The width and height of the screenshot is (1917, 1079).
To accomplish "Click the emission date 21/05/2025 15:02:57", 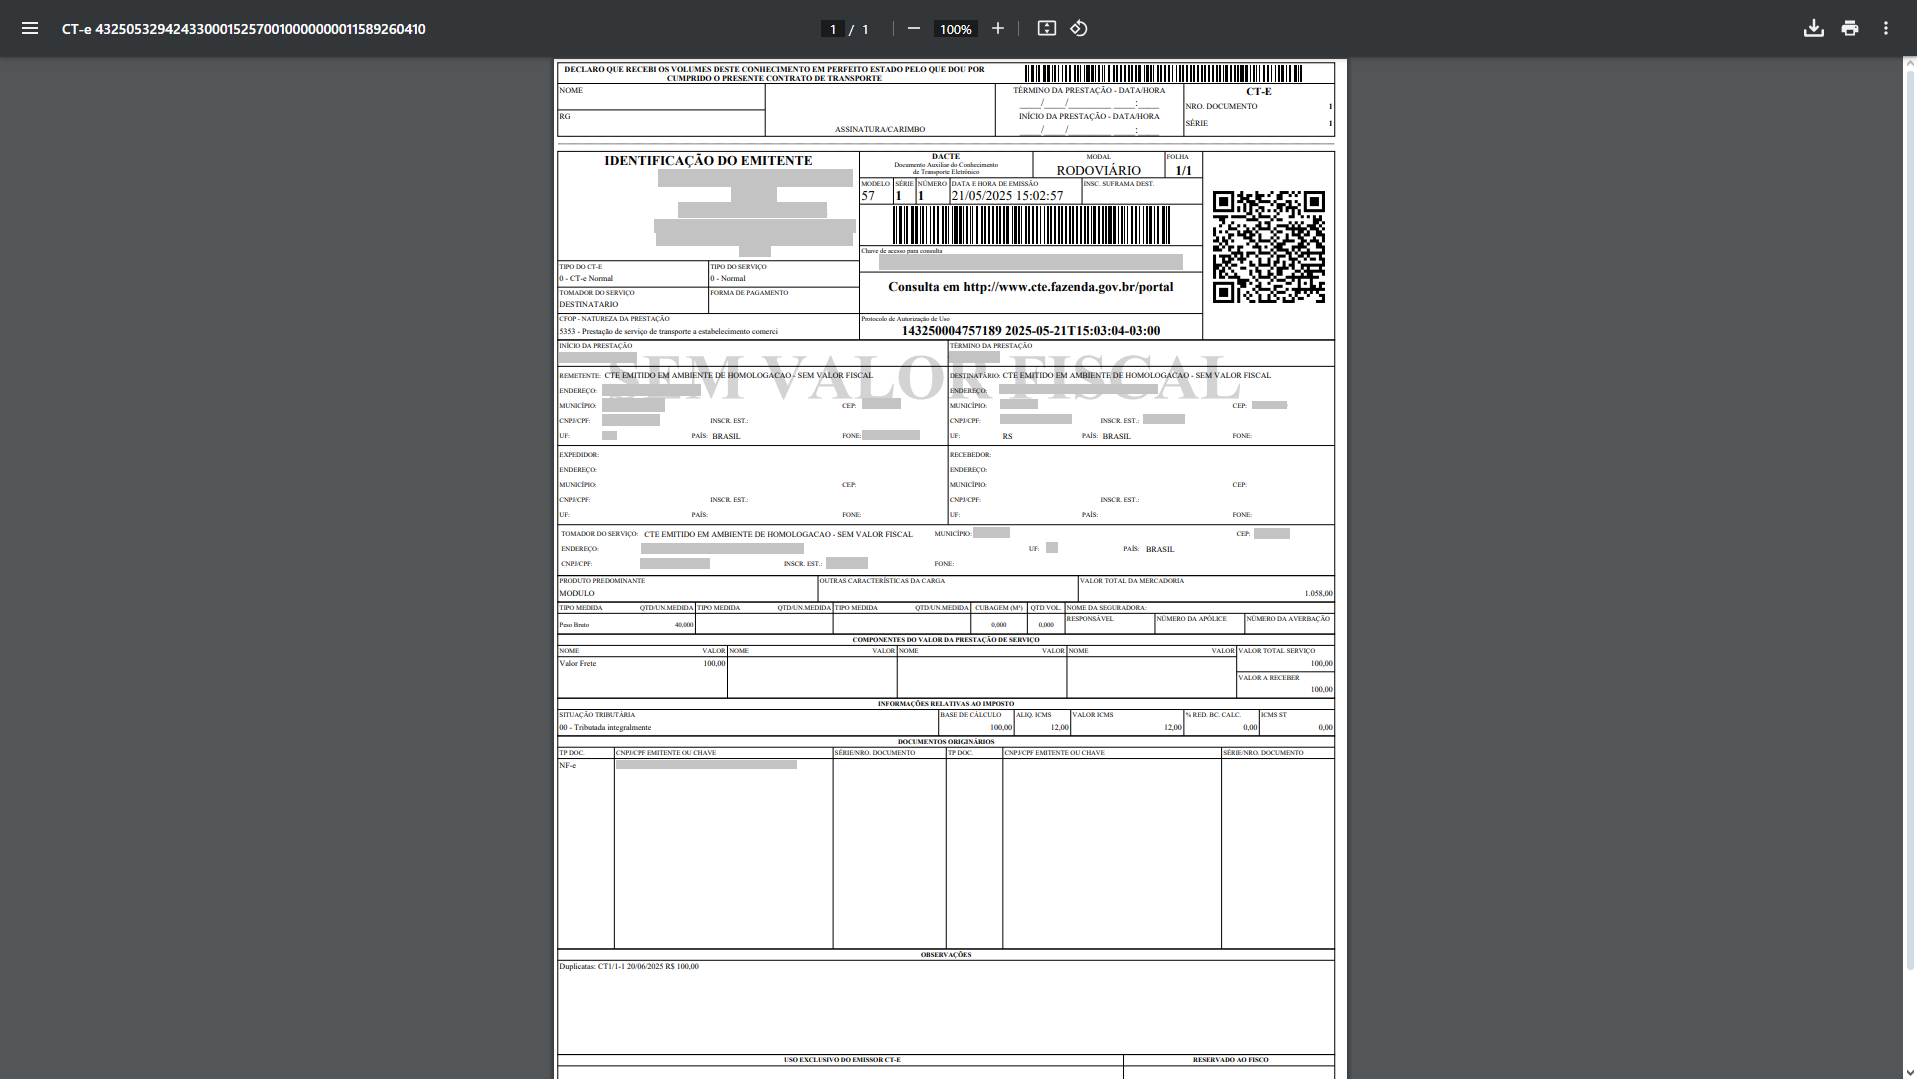I will click(1007, 196).
